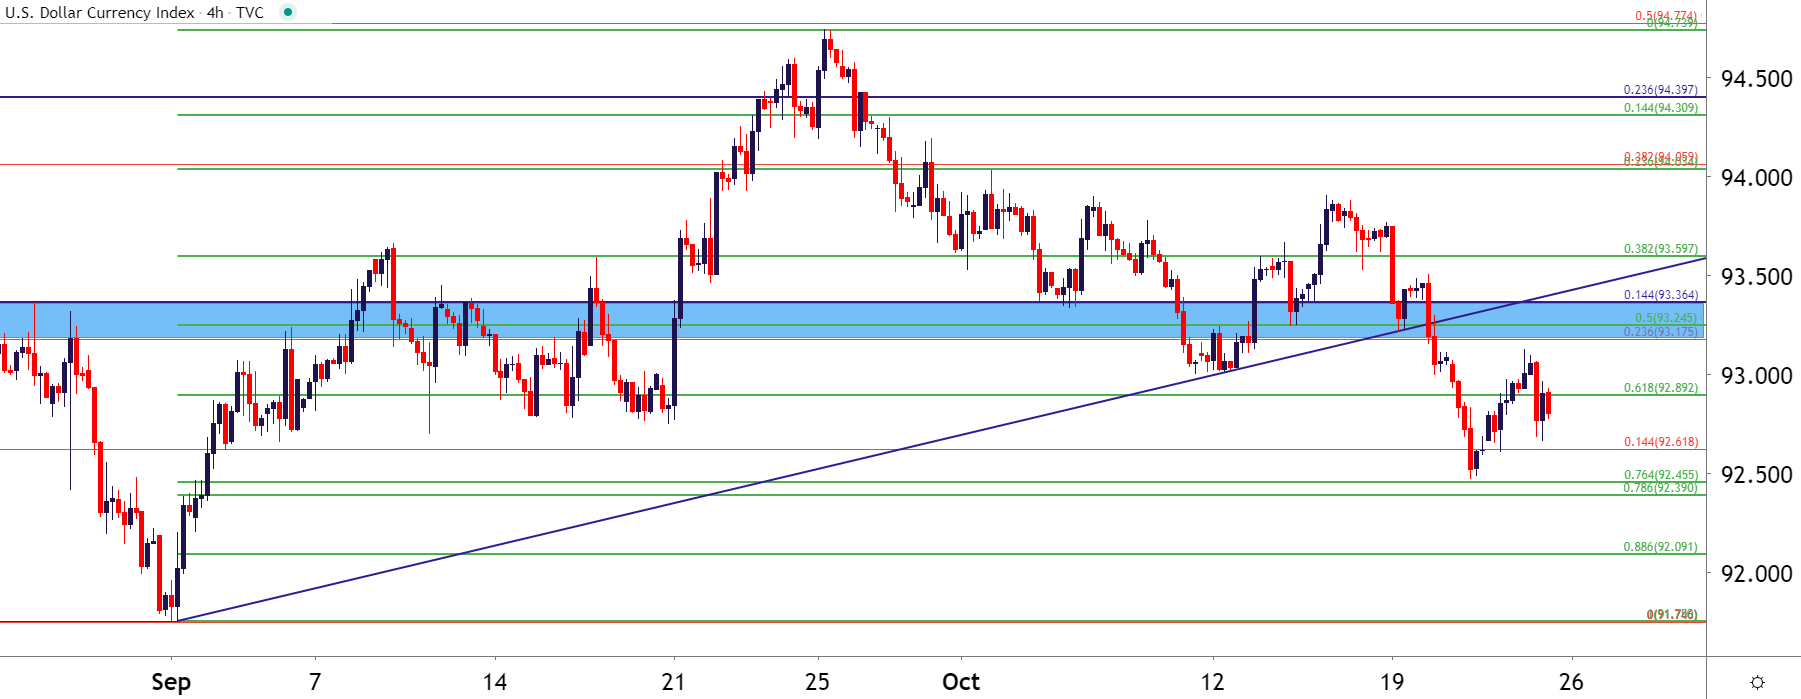Select the 0.5(93.245) Fibonacci label
The width and height of the screenshot is (1801, 699).
(x=1666, y=318)
